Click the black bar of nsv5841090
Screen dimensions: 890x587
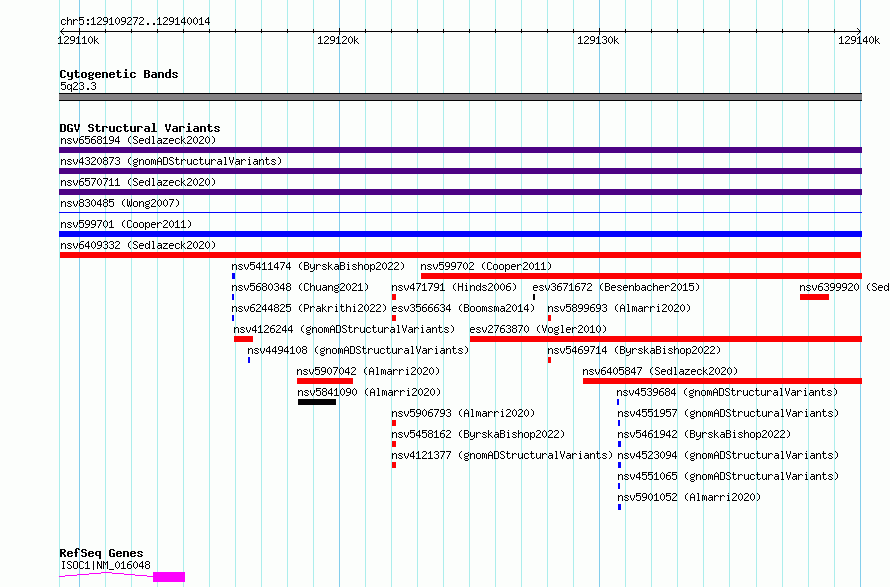[317, 402]
